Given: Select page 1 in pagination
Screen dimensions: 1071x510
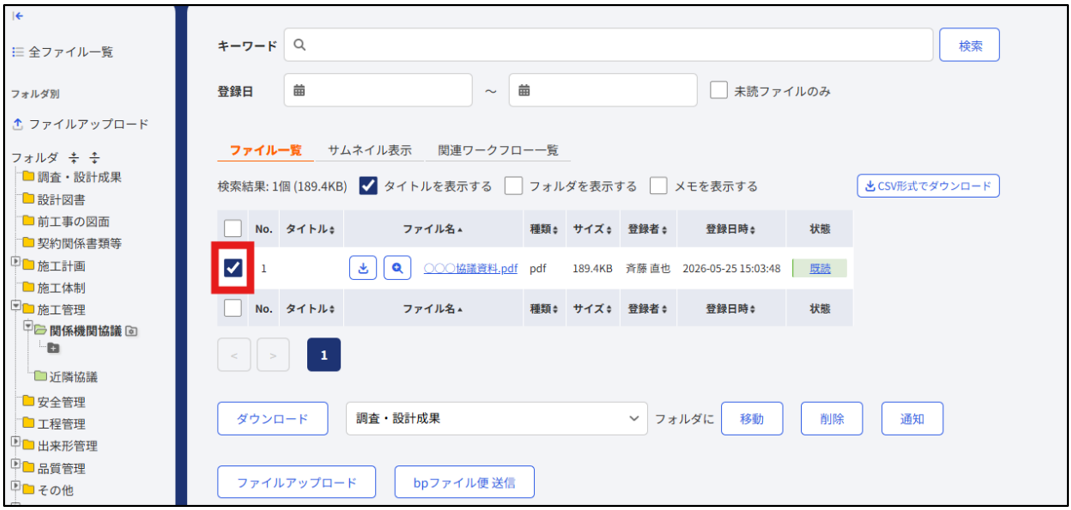Looking at the screenshot, I should click(324, 355).
